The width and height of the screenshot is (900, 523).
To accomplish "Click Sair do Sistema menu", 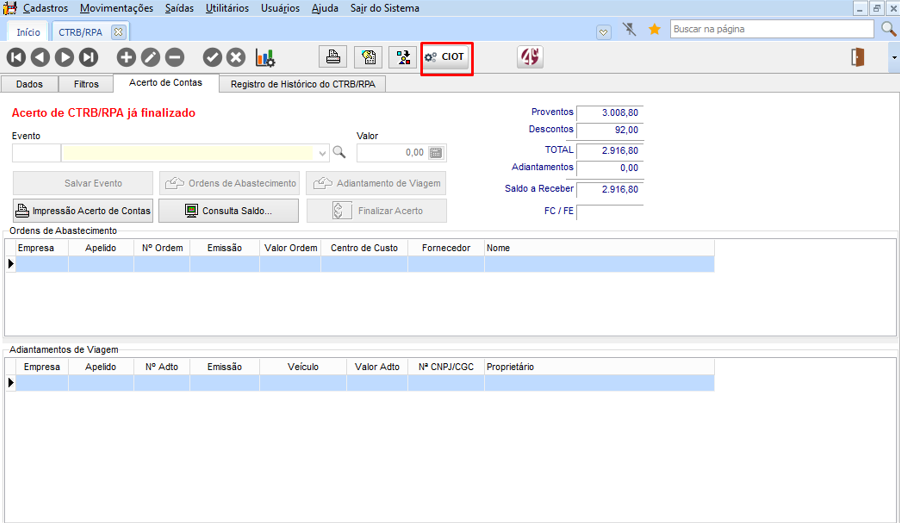I will click(x=385, y=8).
